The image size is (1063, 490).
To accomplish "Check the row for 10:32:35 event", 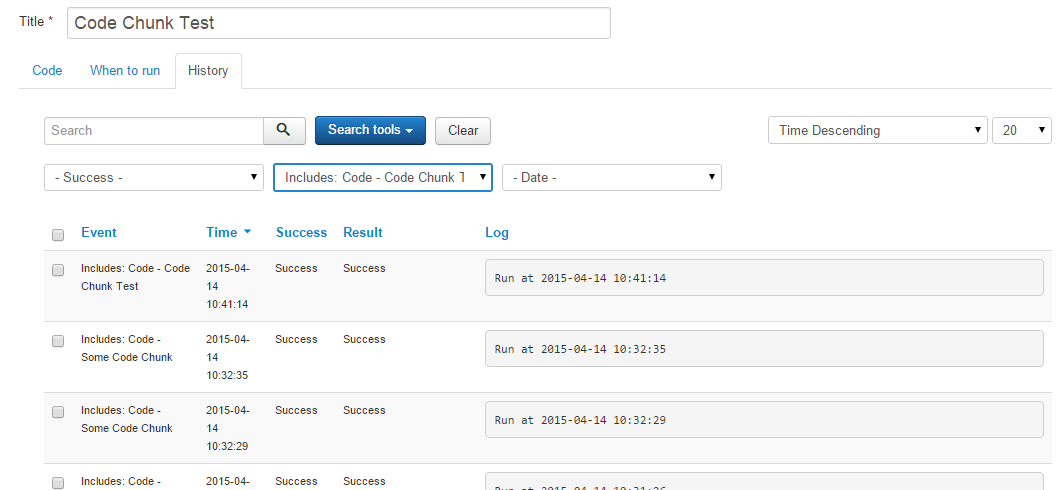I will tap(58, 341).
